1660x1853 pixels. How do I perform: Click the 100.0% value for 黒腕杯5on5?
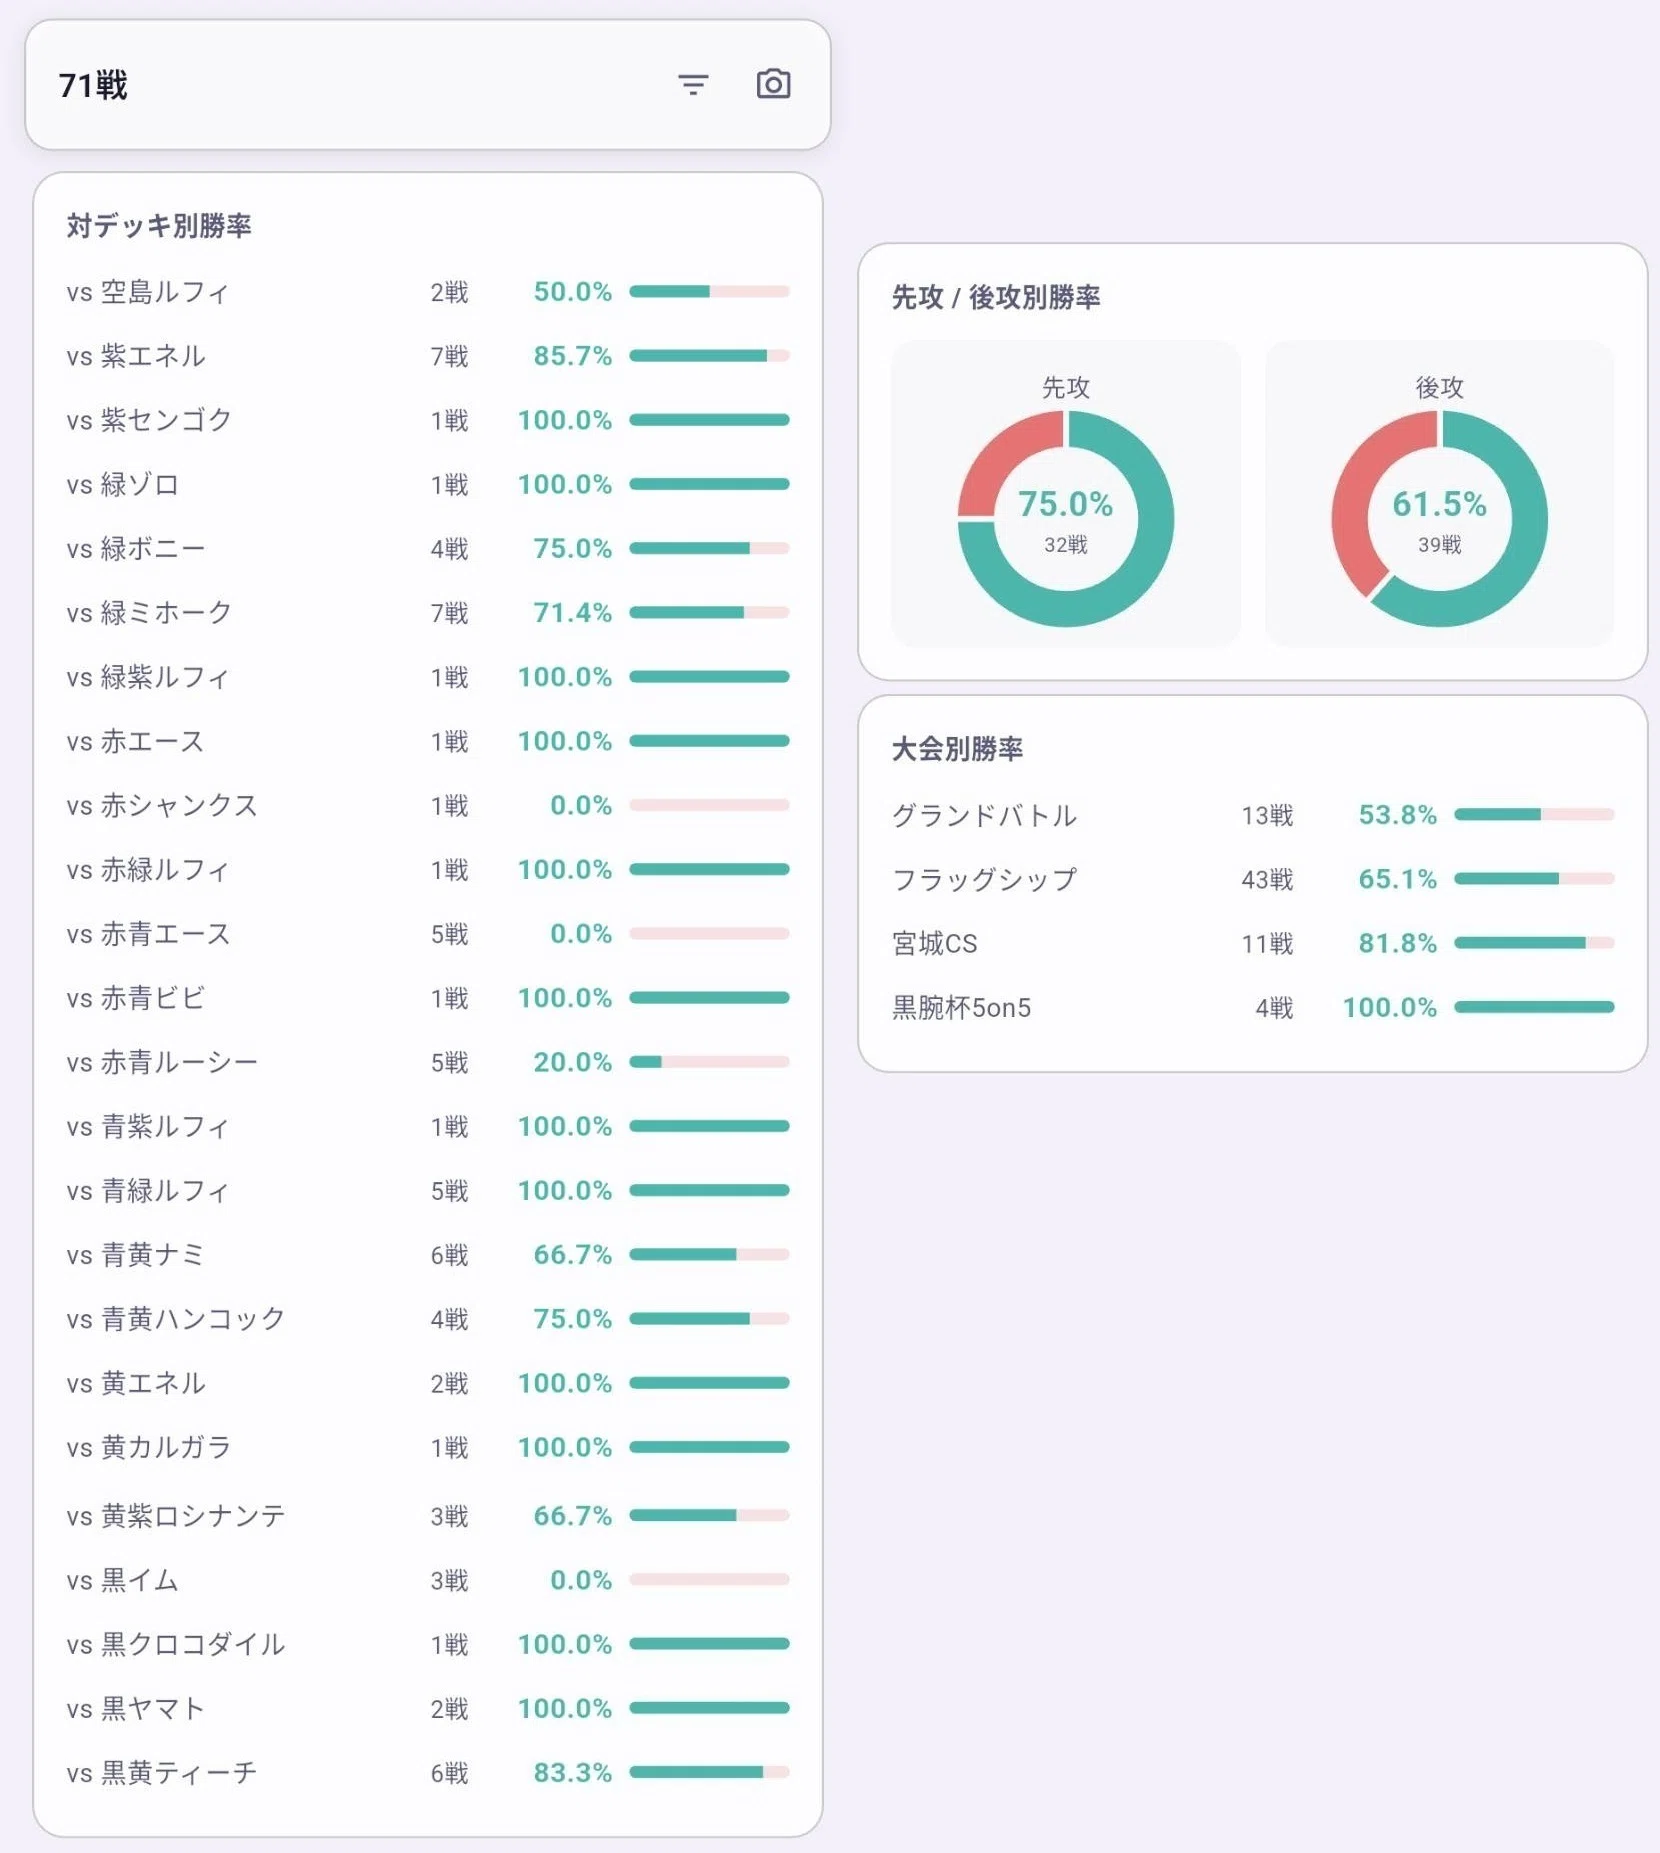click(x=1389, y=1007)
